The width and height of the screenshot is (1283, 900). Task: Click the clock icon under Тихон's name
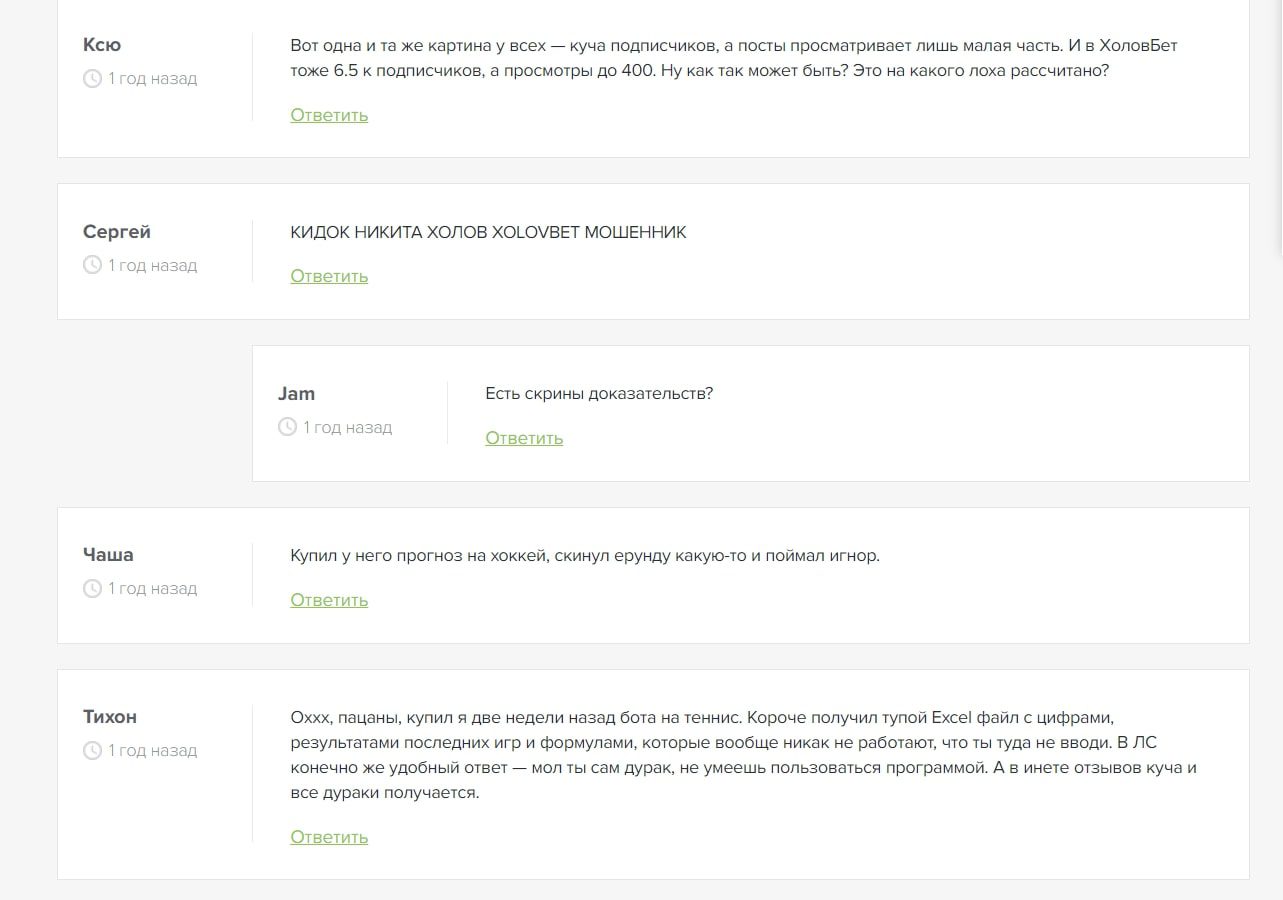pos(92,750)
